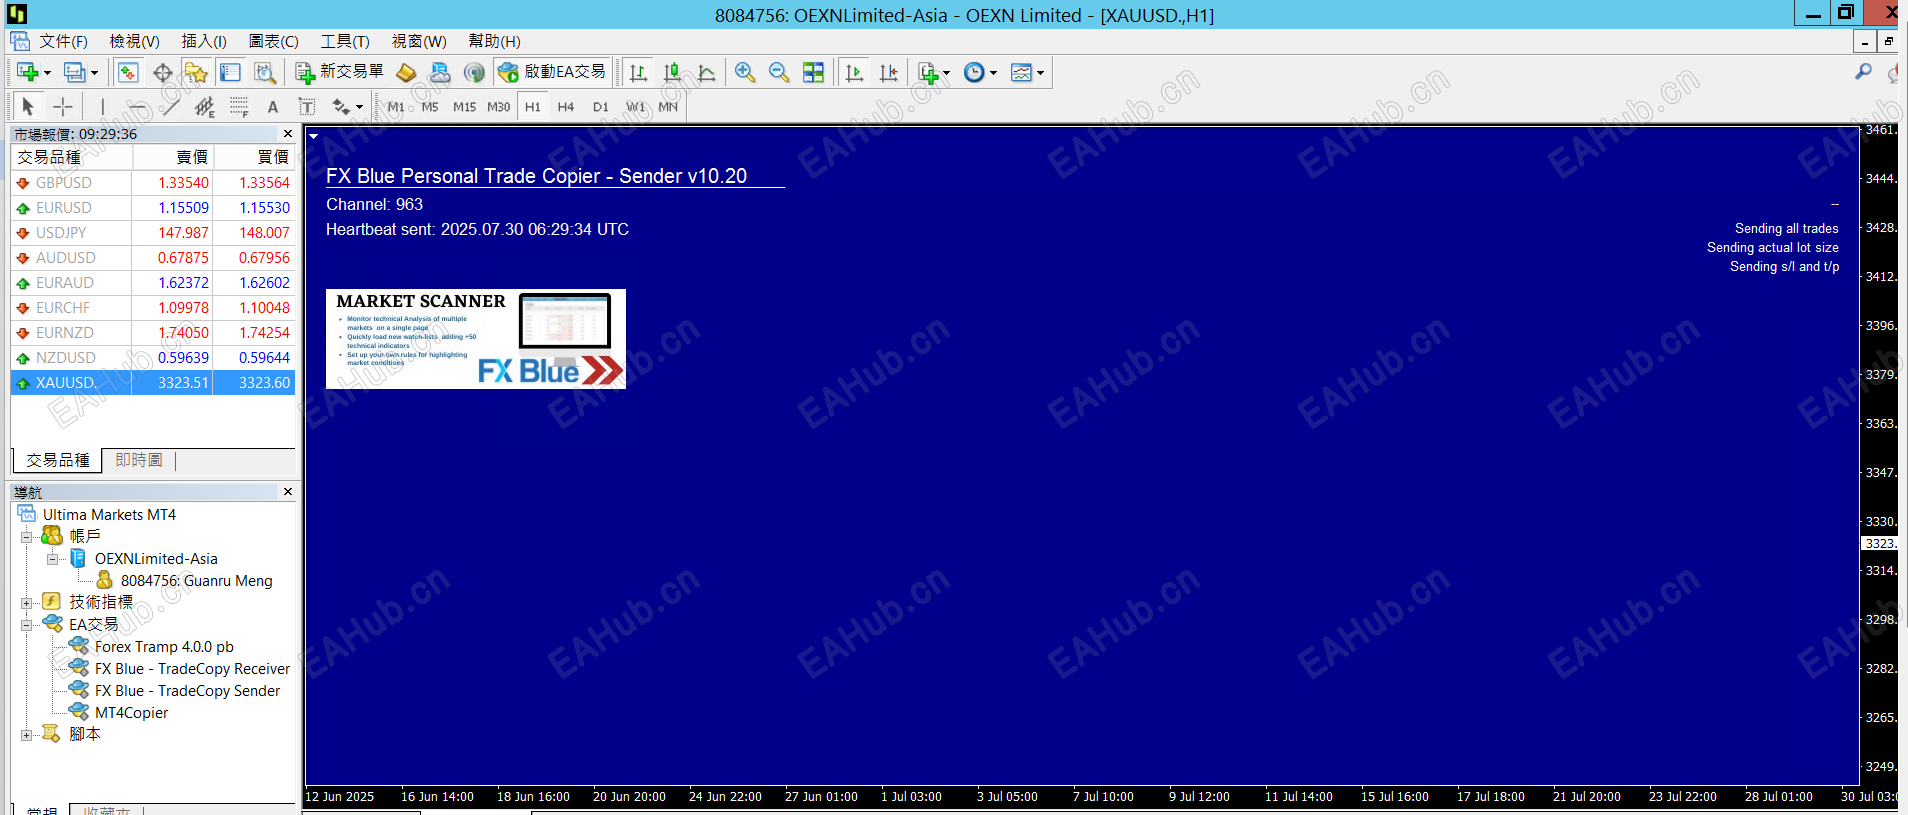Click the new chart icon
Screen dimensions: 1908x815
27,72
